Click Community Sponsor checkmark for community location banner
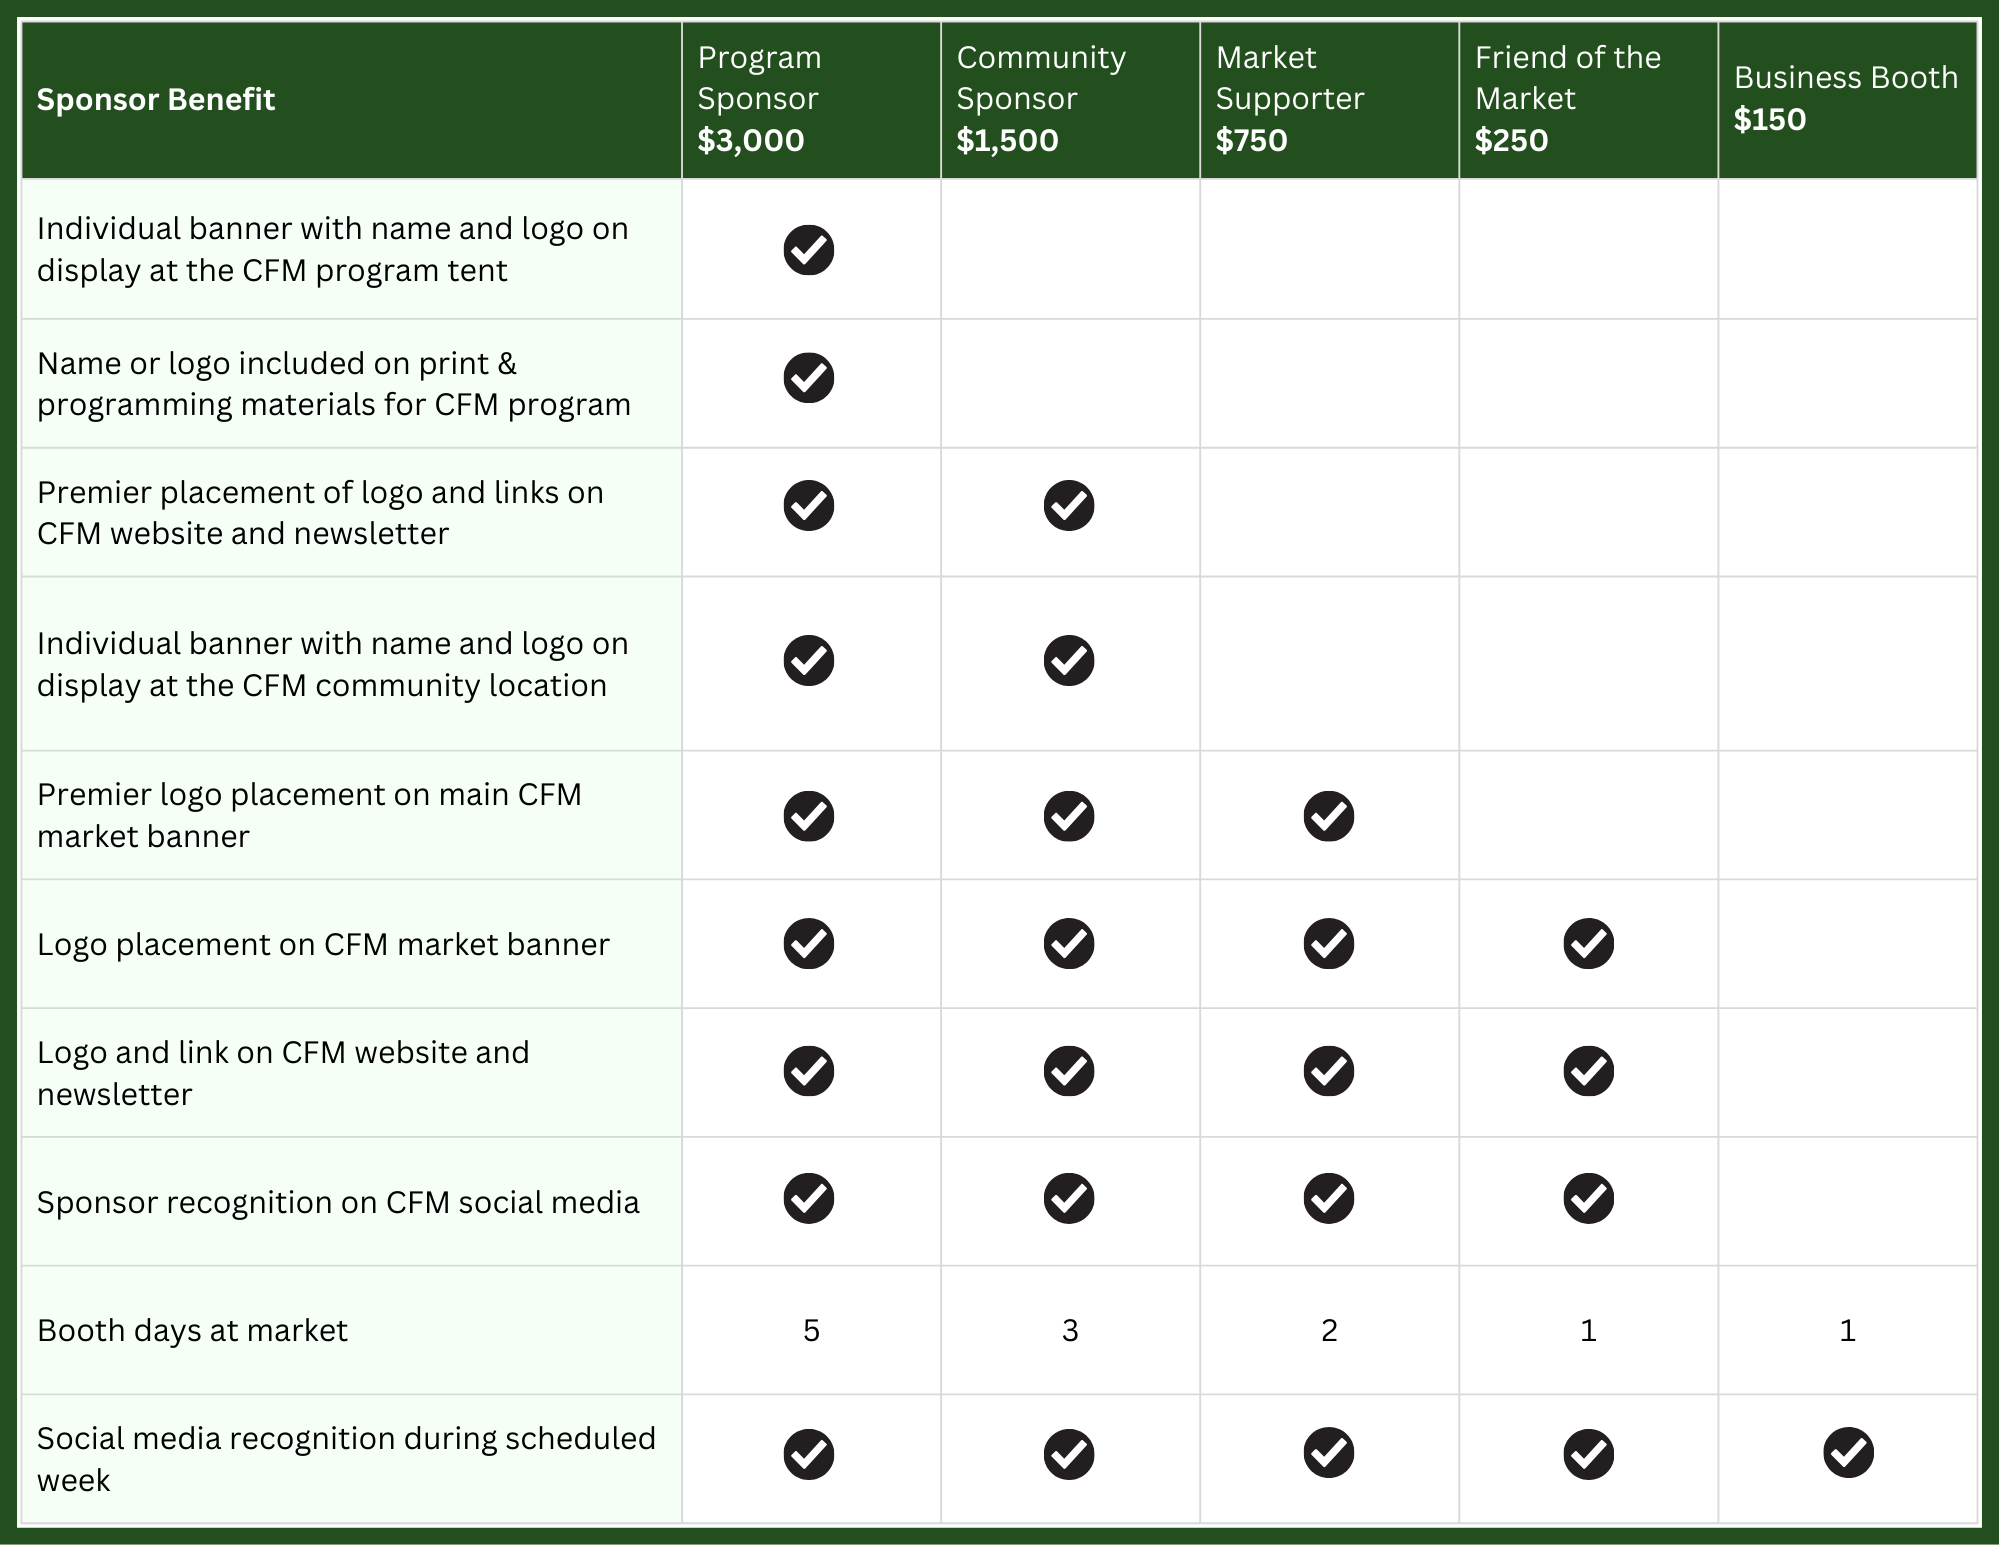This screenshot has height=1545, width=1999. [x=1069, y=661]
